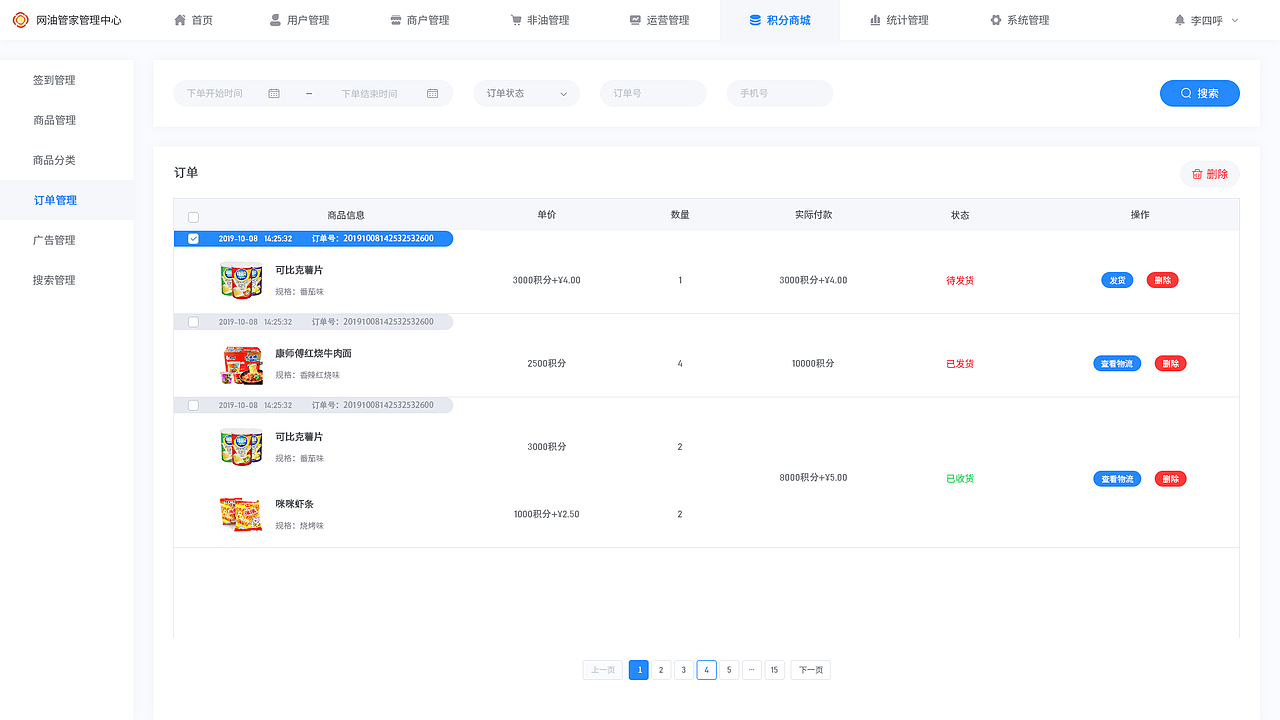This screenshot has height=720, width=1280.
Task: Click 删除 for the 已收货 order
Action: [1171, 479]
